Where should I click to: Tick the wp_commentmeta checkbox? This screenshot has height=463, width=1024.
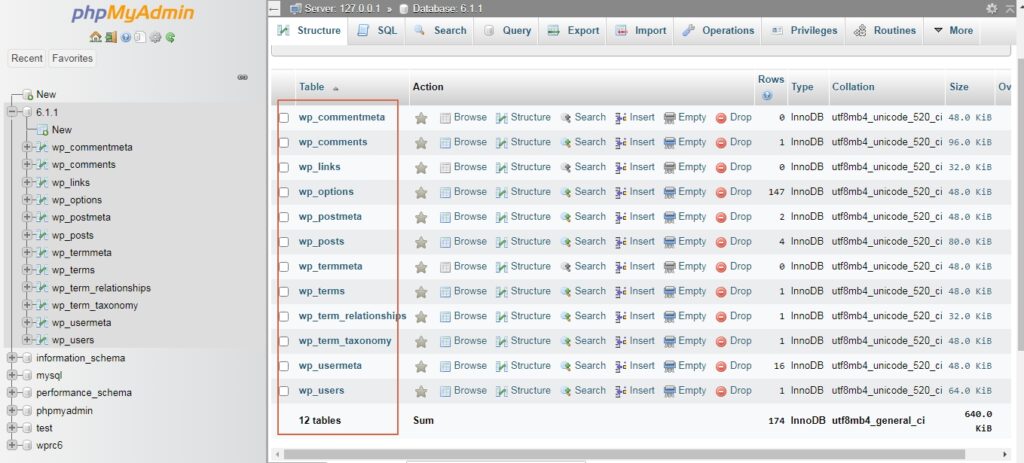[x=284, y=118]
